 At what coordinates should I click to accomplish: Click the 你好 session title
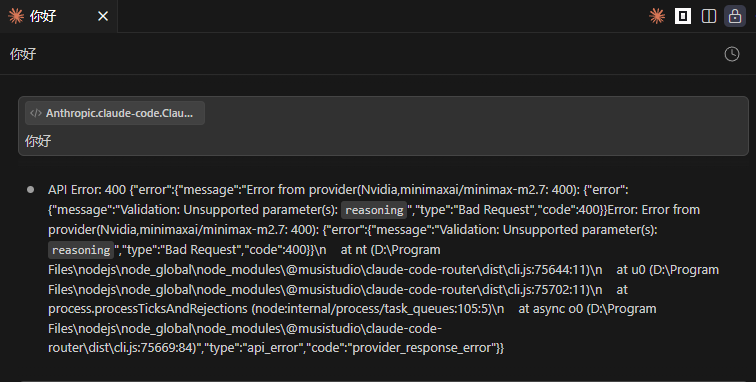coord(23,54)
